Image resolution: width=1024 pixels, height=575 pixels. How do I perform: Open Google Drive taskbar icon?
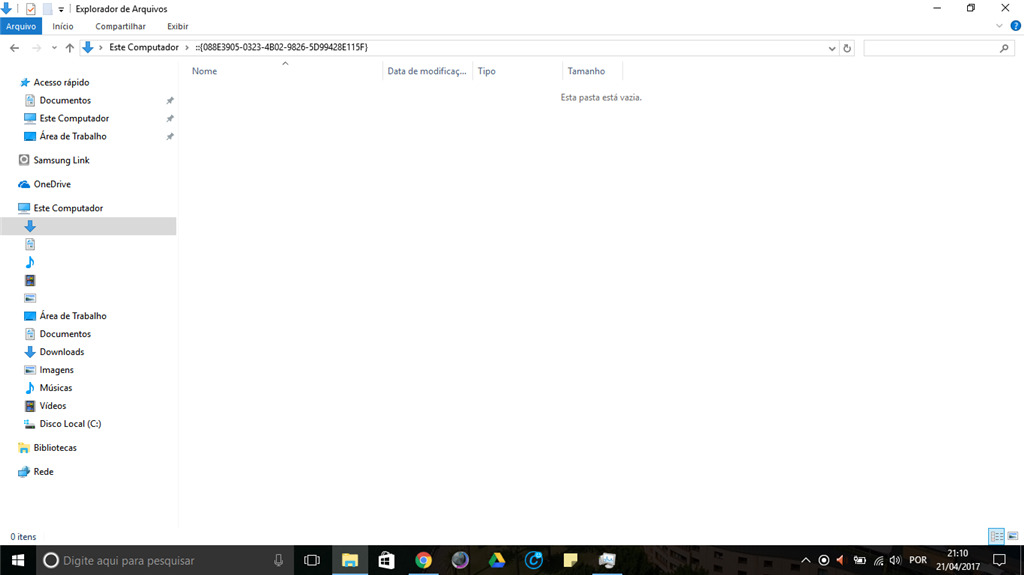point(497,560)
